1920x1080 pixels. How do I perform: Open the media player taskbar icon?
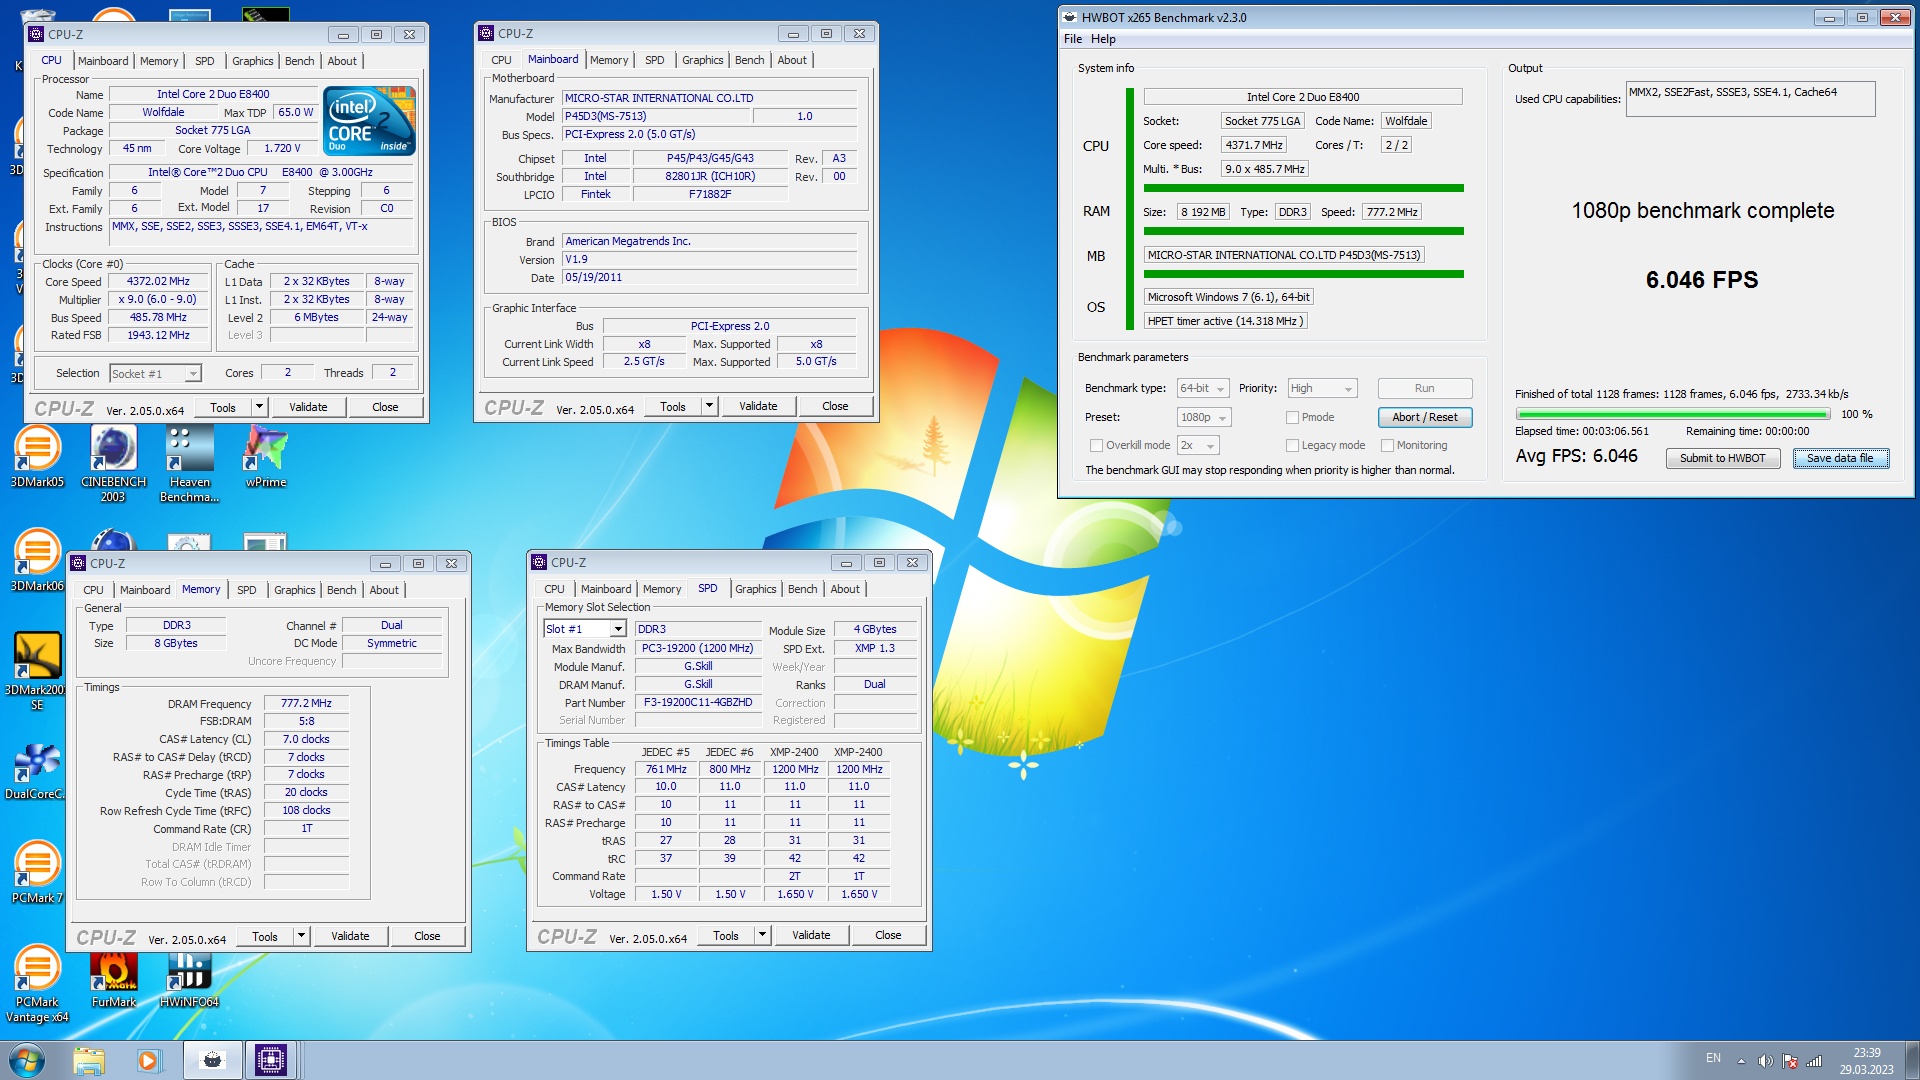coord(149,1060)
